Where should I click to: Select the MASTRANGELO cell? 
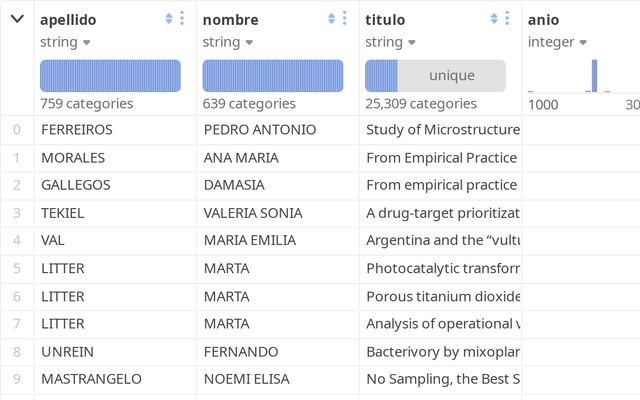point(91,379)
